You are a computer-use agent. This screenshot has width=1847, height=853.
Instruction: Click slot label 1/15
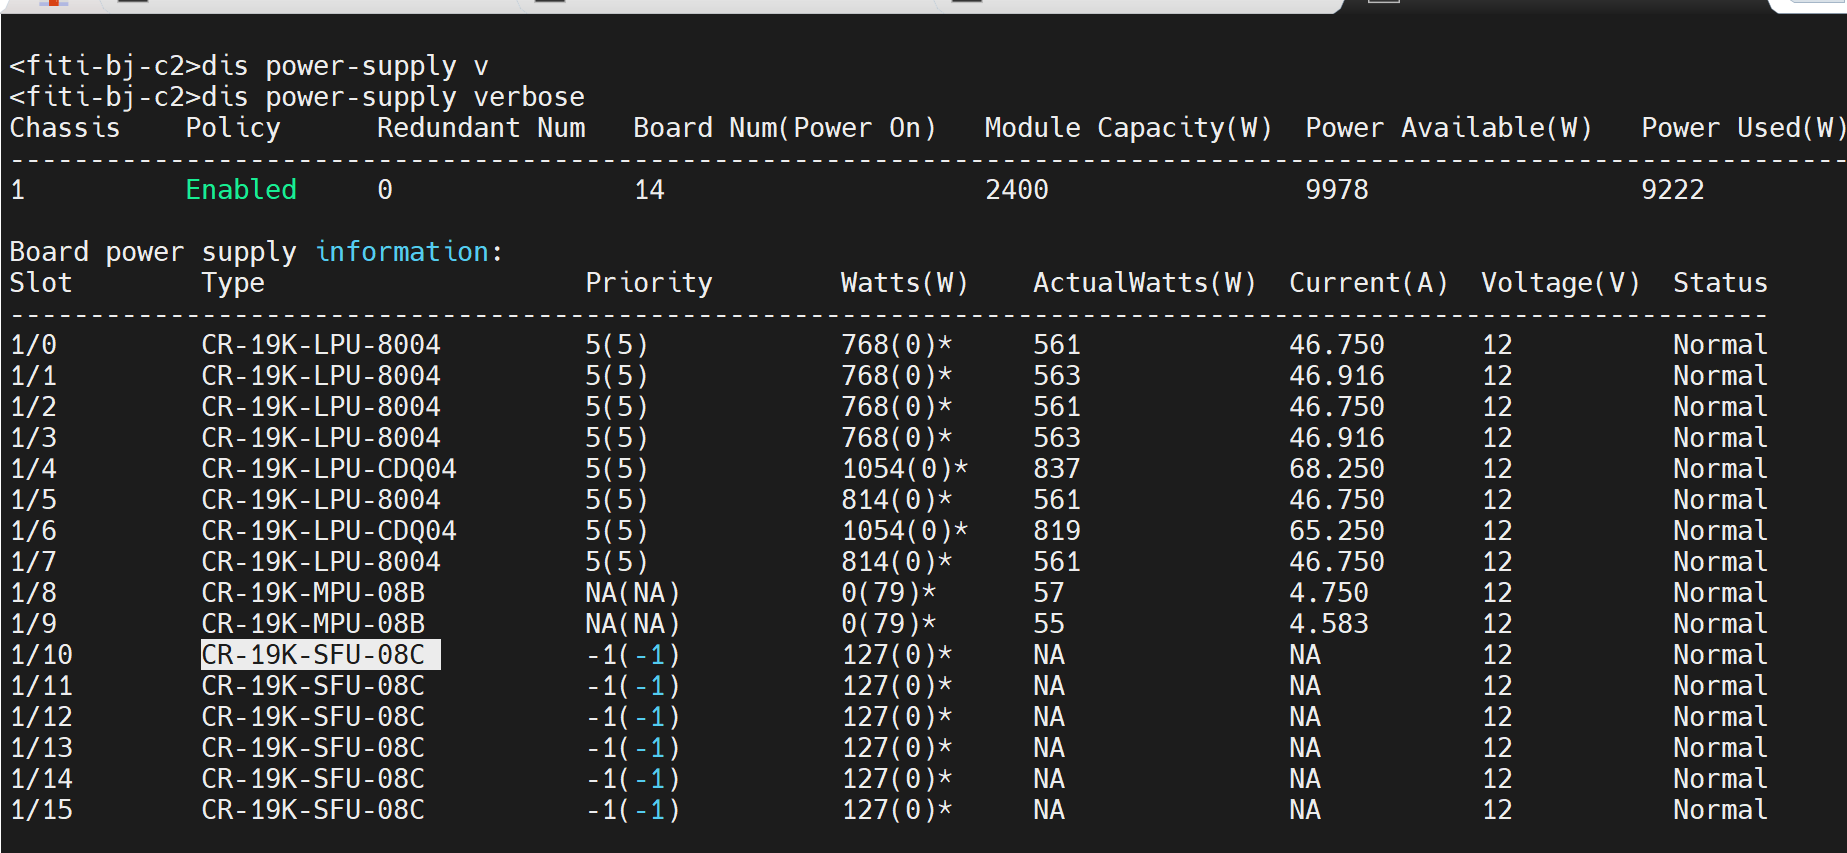(x=41, y=810)
